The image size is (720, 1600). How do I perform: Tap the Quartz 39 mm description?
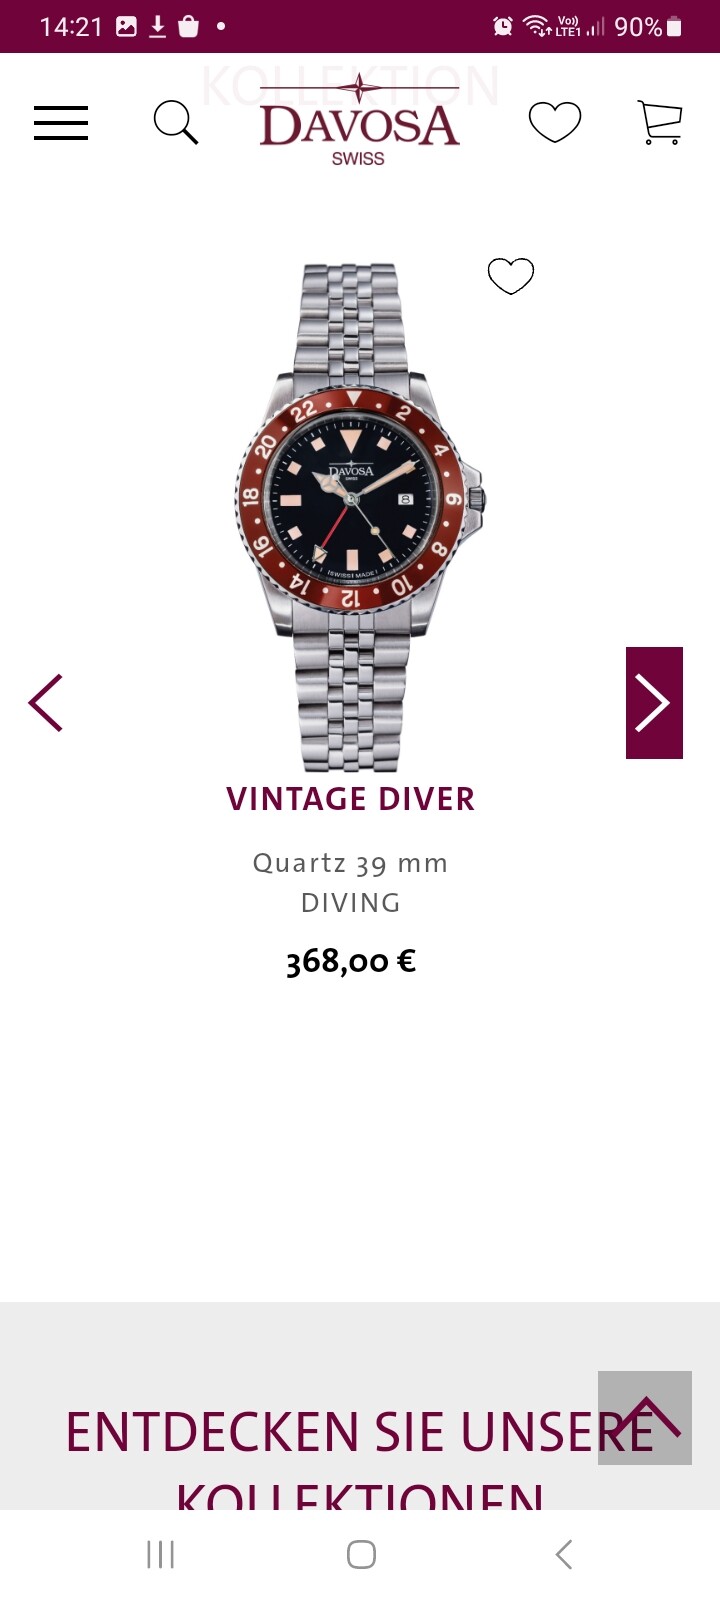tap(350, 863)
